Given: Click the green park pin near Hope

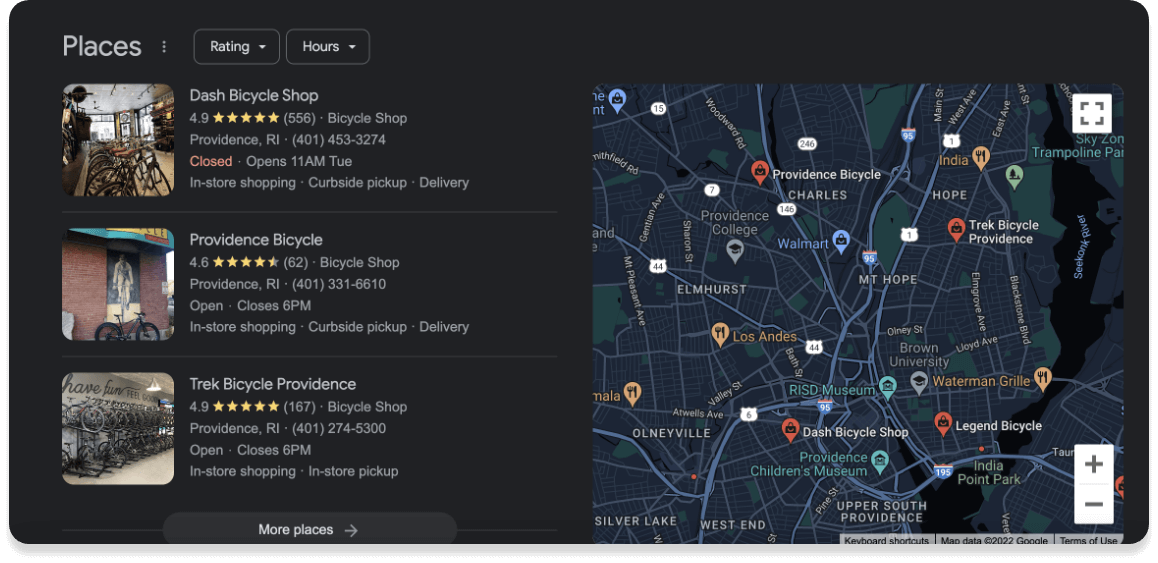Looking at the screenshot, I should click(1015, 176).
